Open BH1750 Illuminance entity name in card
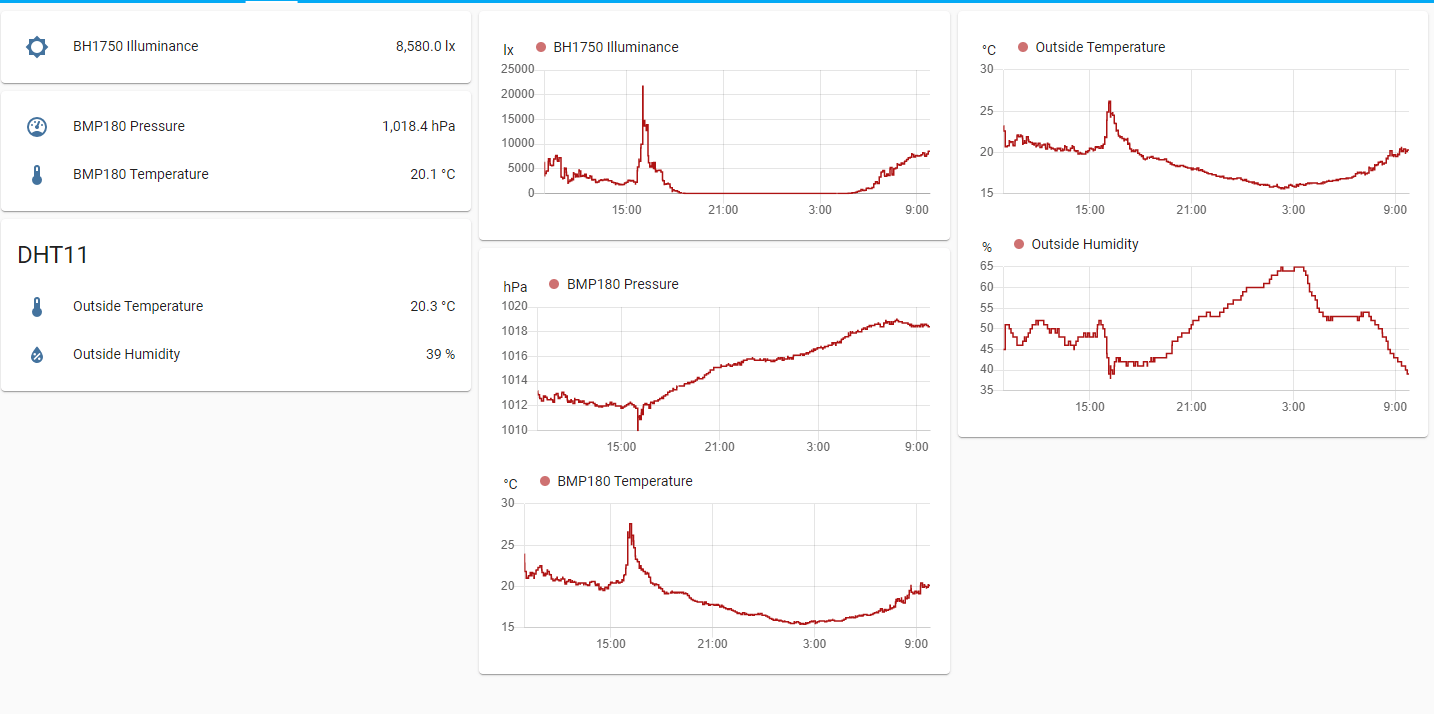 click(135, 46)
